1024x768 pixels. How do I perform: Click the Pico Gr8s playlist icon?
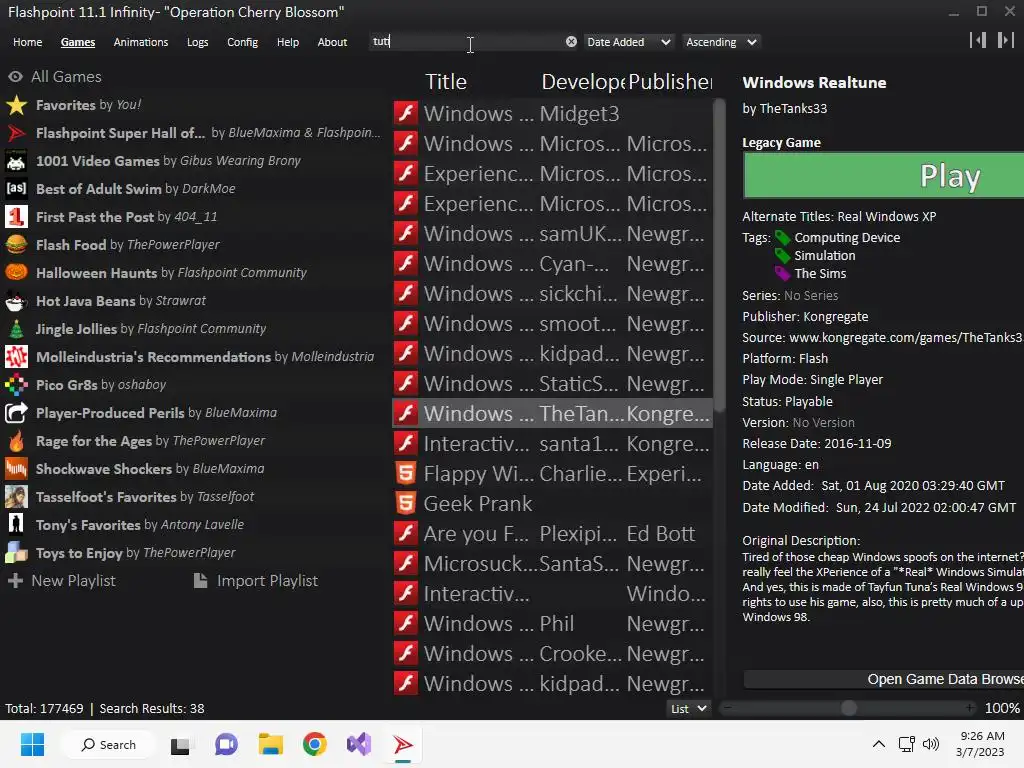click(x=16, y=385)
